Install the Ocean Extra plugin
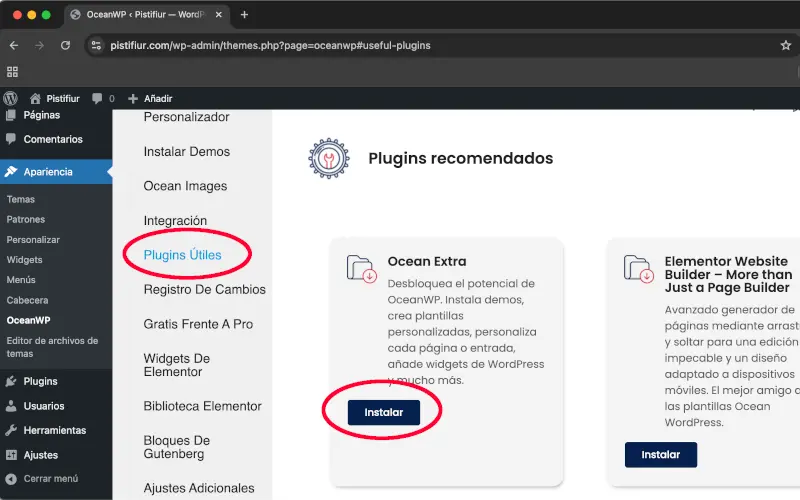The image size is (800, 500). tap(384, 413)
